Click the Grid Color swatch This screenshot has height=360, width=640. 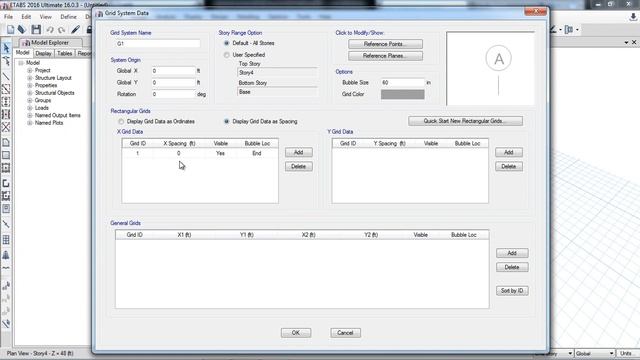click(402, 94)
